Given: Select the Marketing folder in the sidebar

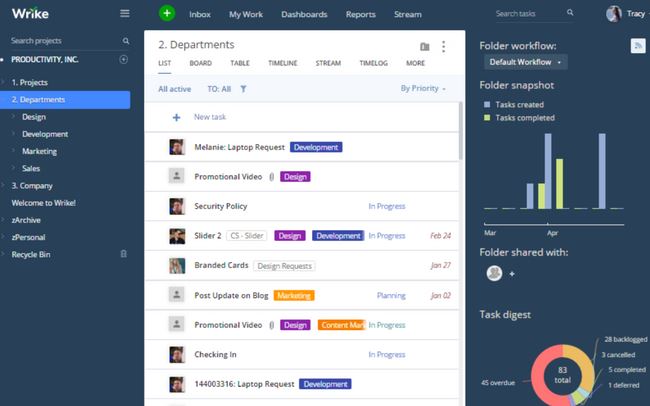Looking at the screenshot, I should [x=39, y=151].
